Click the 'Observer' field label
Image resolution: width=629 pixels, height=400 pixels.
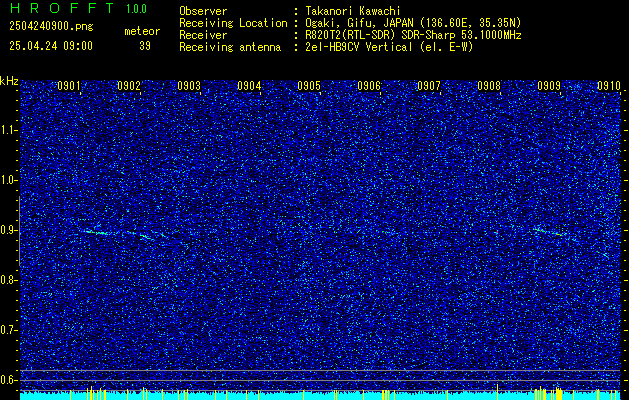203,11
